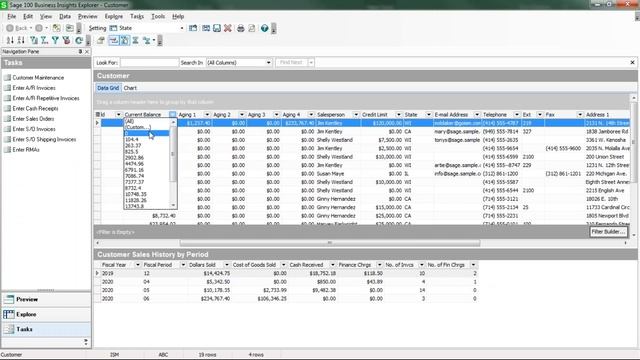Open Cash Received column filter dropdown

pos(333,265)
